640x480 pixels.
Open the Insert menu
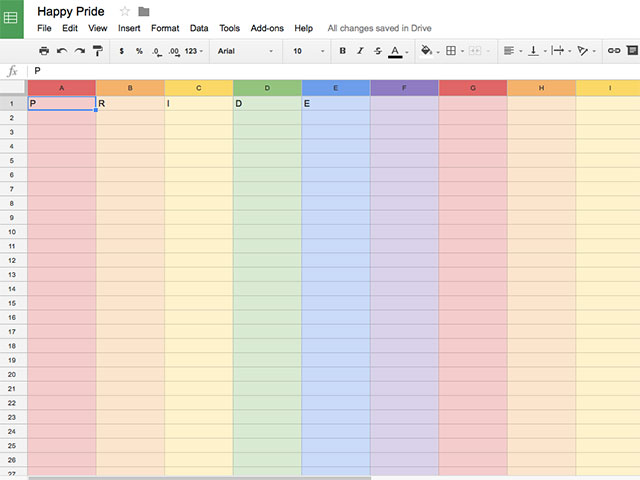tap(129, 29)
